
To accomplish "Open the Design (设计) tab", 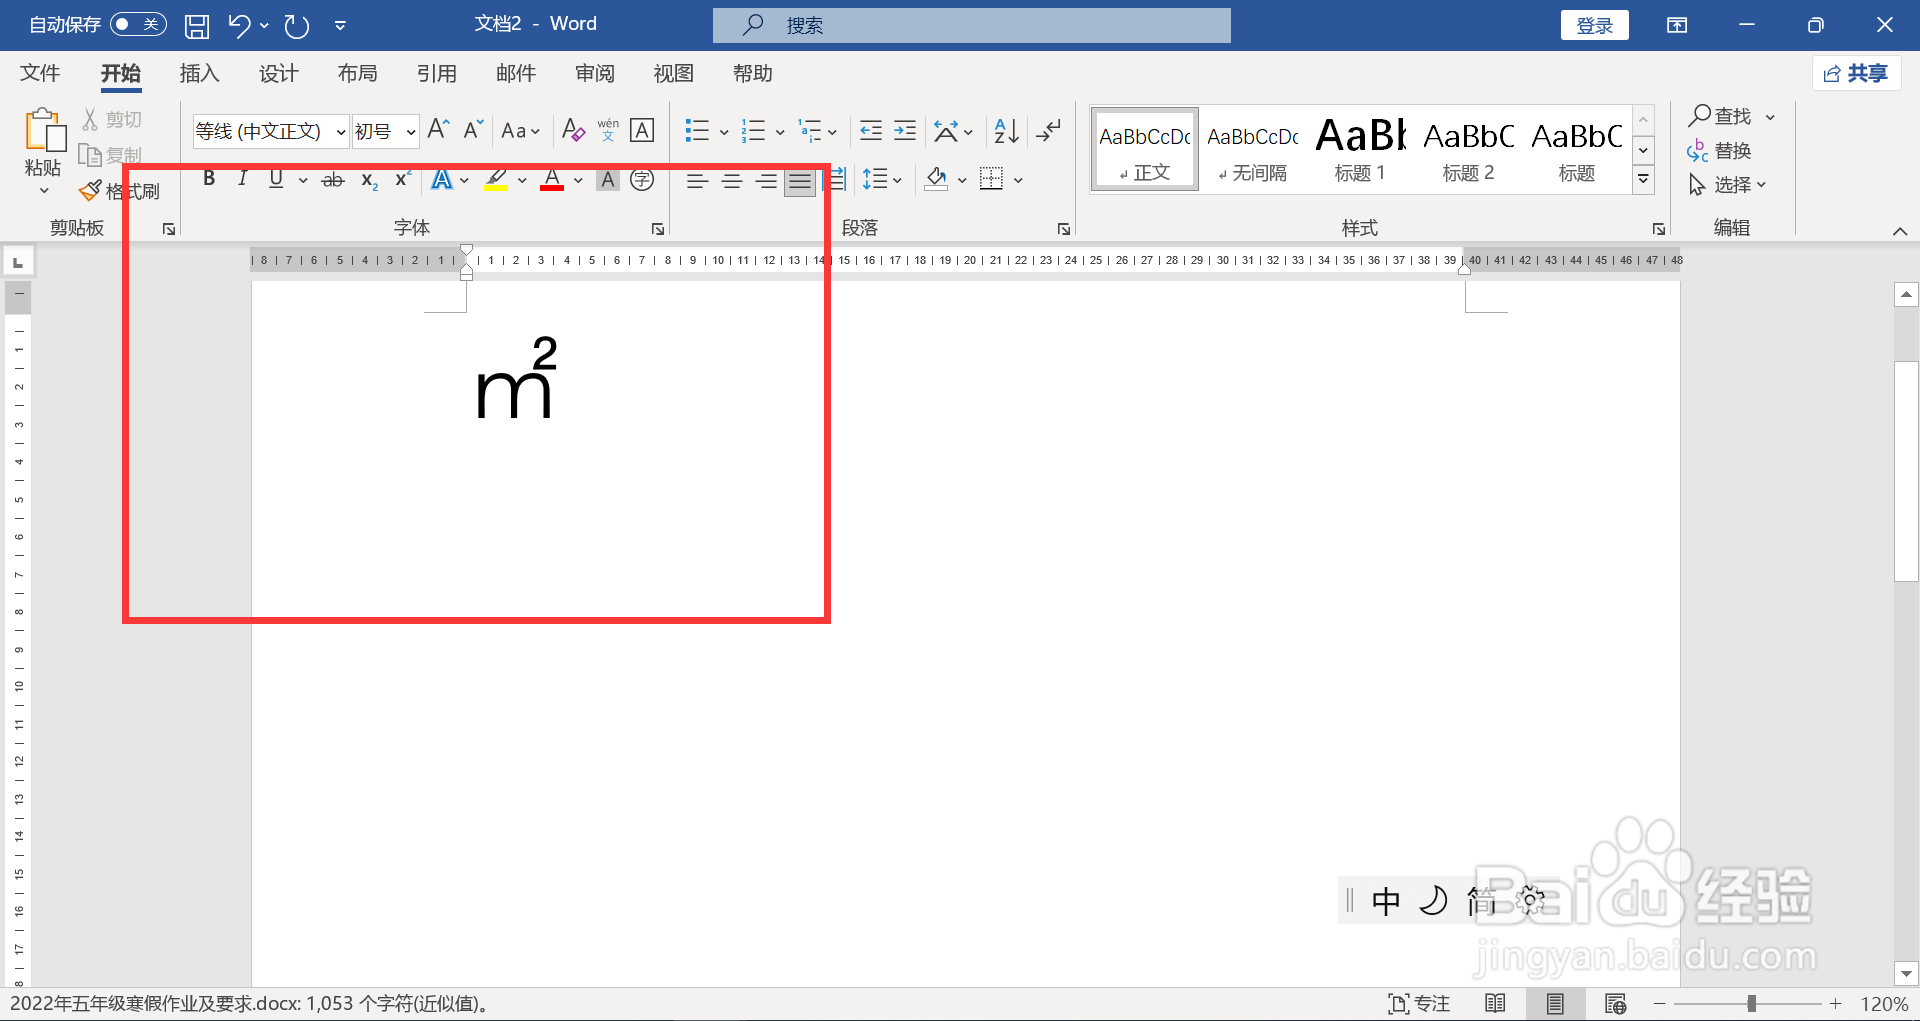I will pos(278,73).
